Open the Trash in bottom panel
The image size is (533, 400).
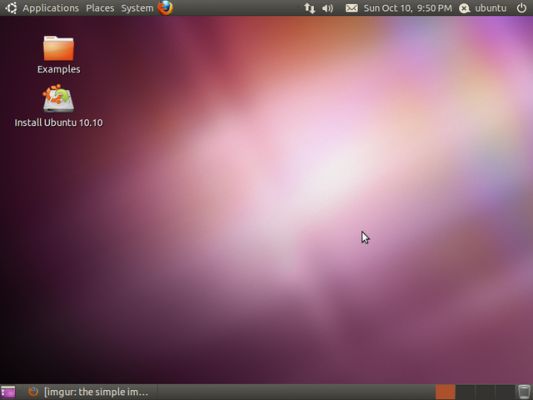[524, 392]
